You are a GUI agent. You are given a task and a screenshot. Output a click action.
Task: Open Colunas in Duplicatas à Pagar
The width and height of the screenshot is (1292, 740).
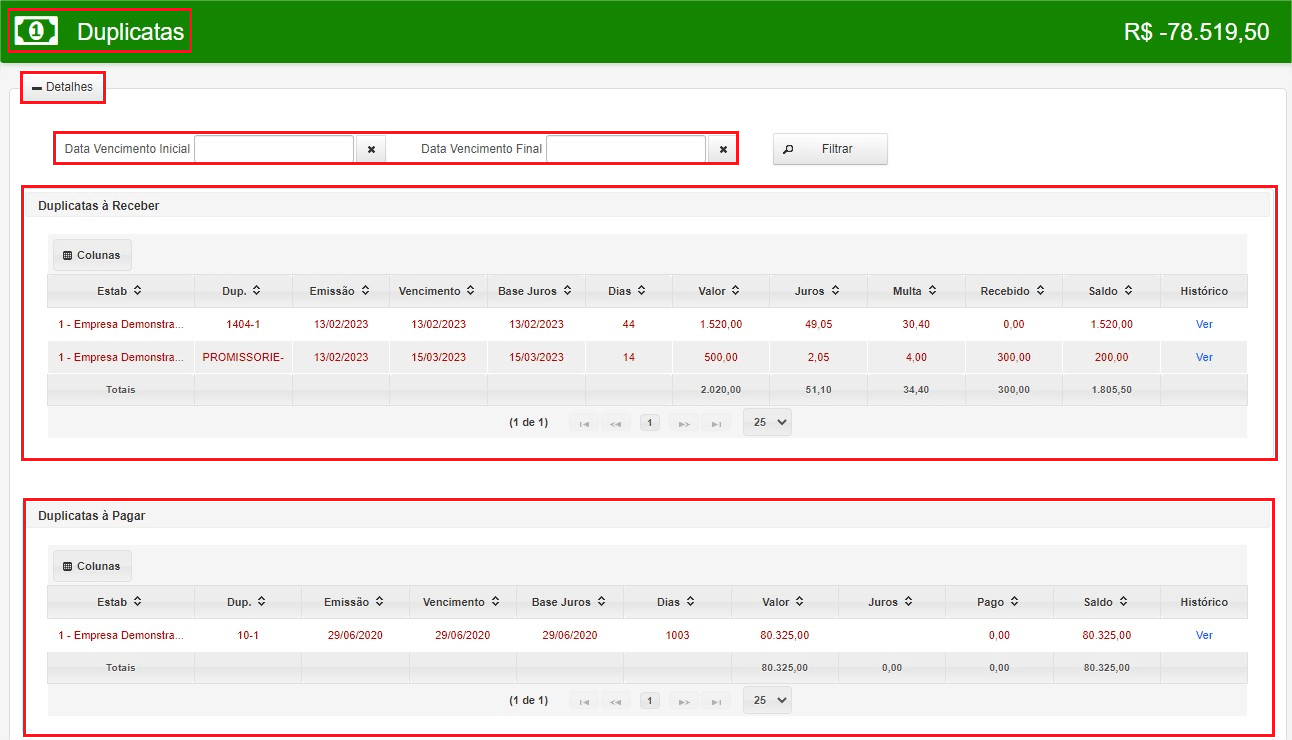pos(91,564)
